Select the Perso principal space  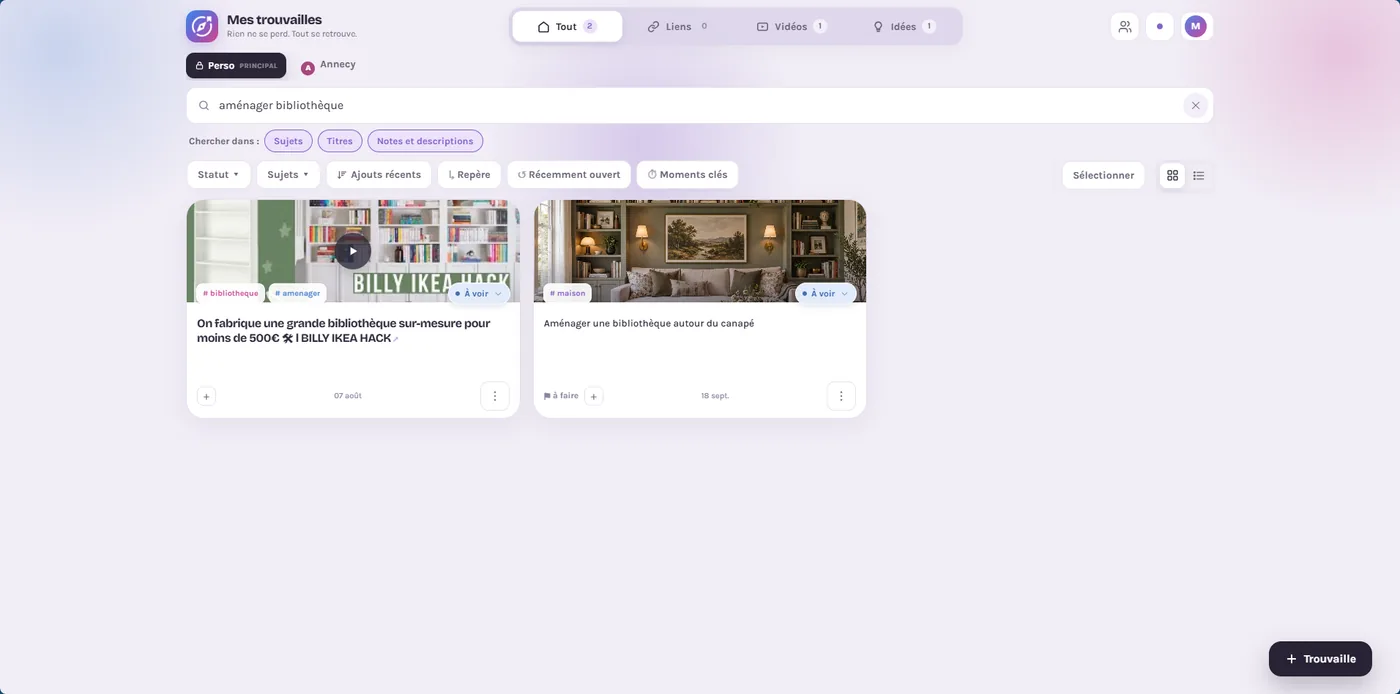coord(236,66)
